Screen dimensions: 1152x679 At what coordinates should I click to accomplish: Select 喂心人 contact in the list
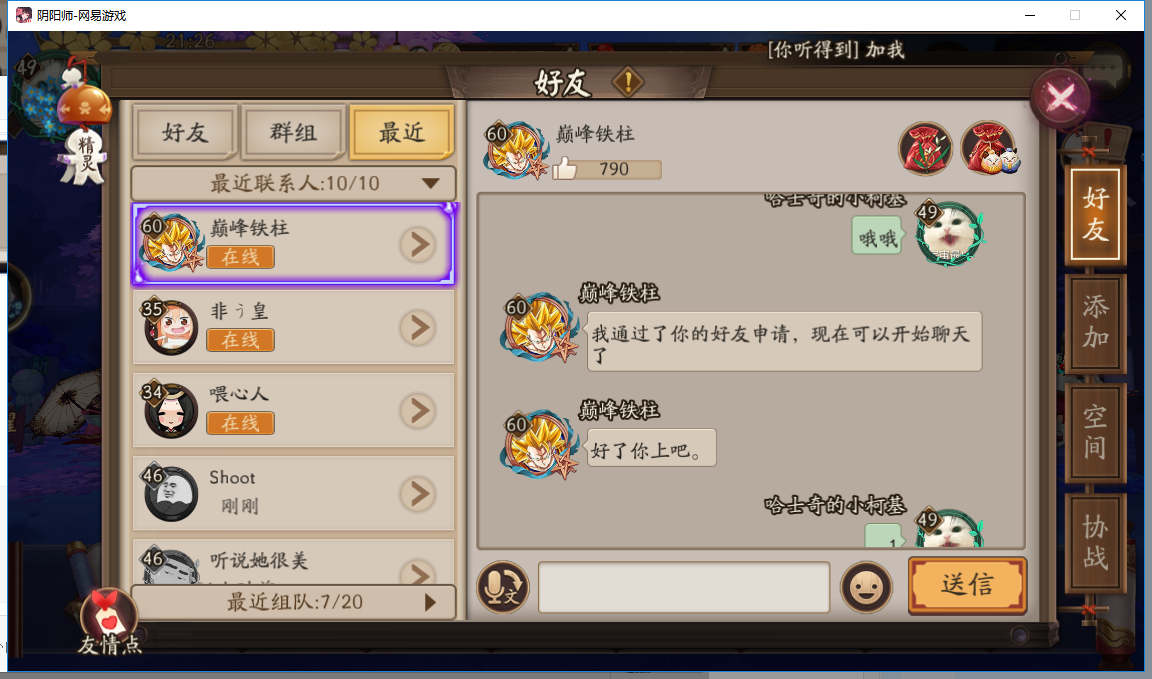(293, 410)
